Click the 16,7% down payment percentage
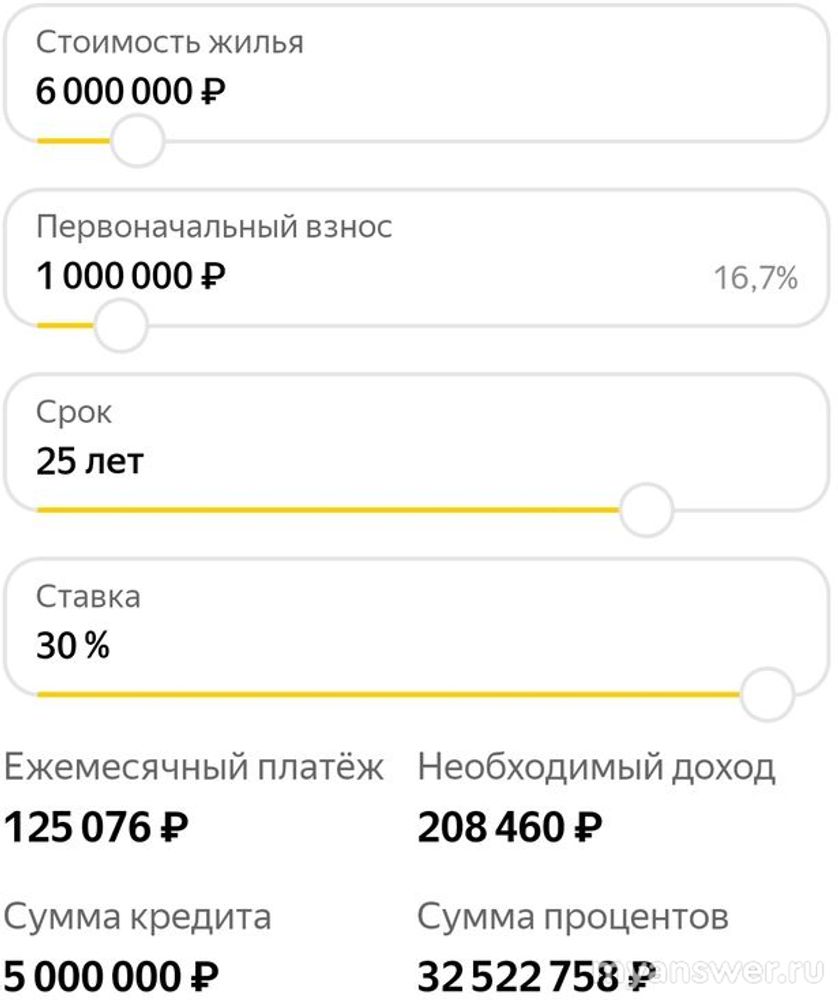 tap(755, 278)
